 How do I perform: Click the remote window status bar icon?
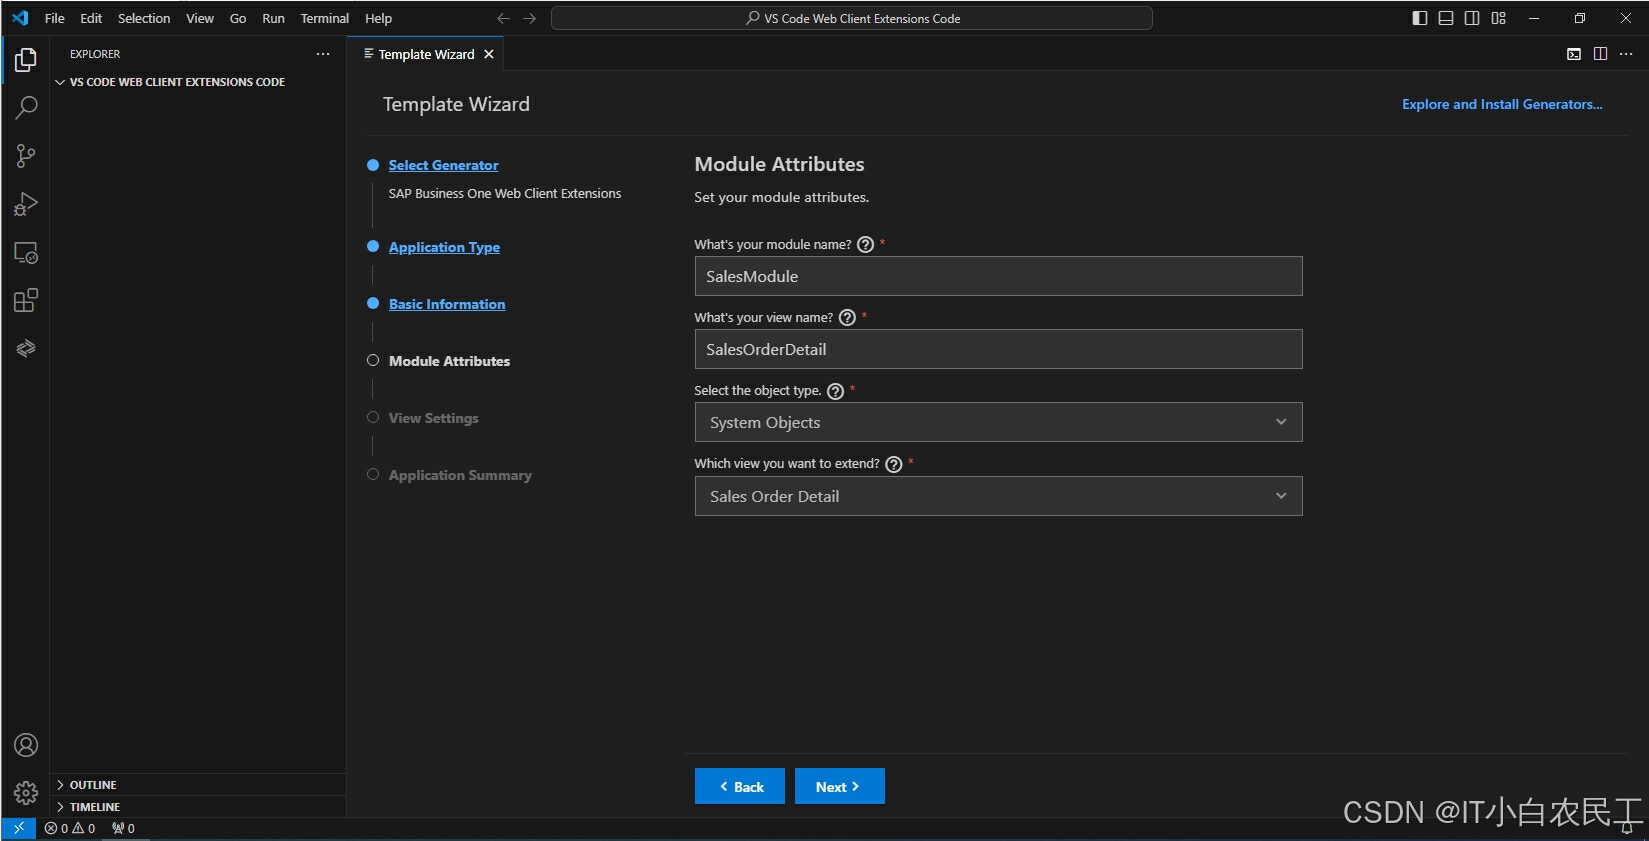click(x=19, y=828)
